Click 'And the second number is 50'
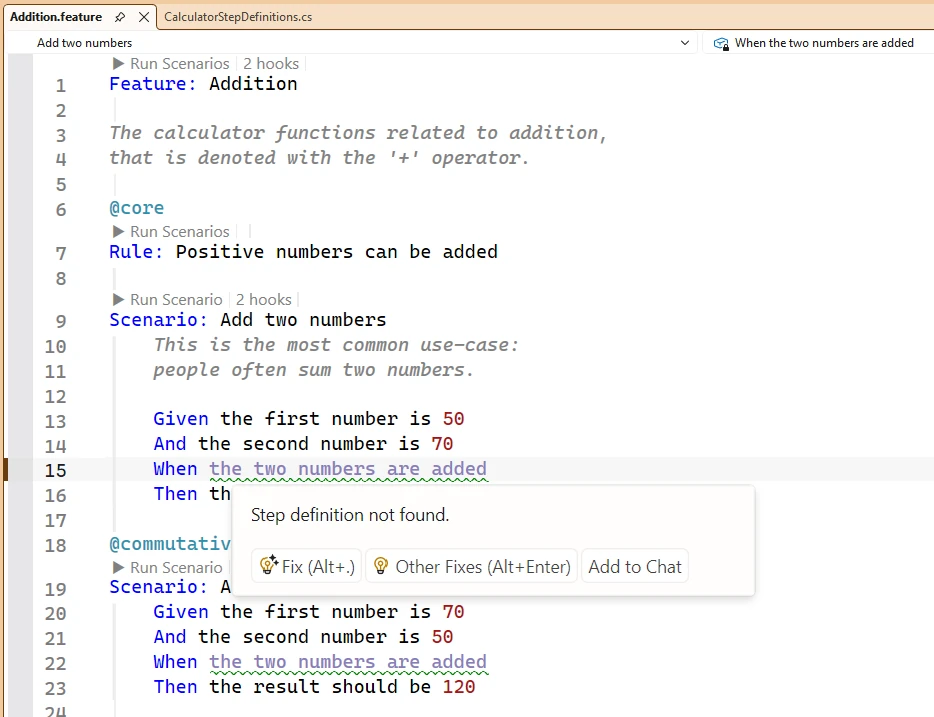Screen dimensions: 934x717 click(303, 637)
